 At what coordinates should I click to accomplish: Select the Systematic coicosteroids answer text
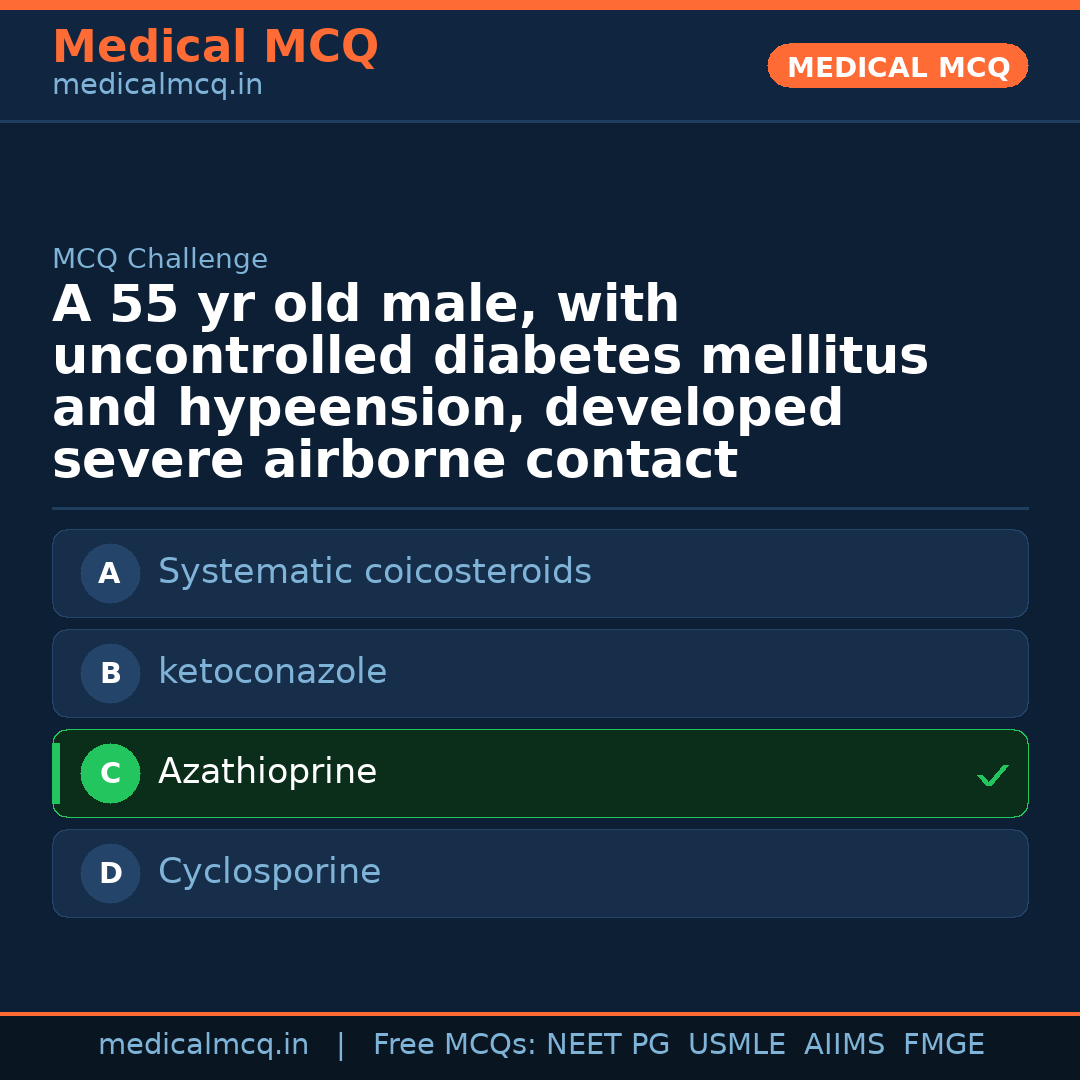pyautogui.click(x=374, y=572)
